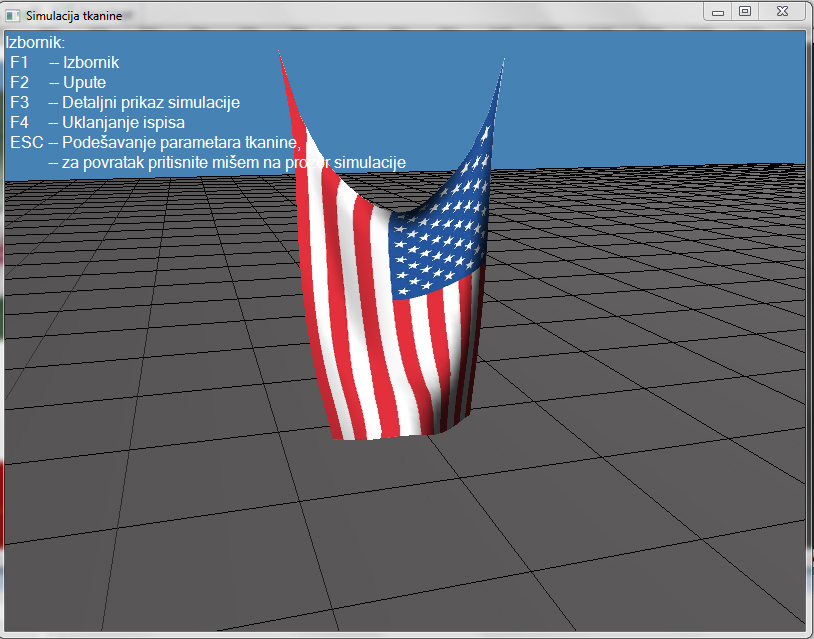
Task: Click the 'F1 -- Izbornik' line
Action: point(65,62)
